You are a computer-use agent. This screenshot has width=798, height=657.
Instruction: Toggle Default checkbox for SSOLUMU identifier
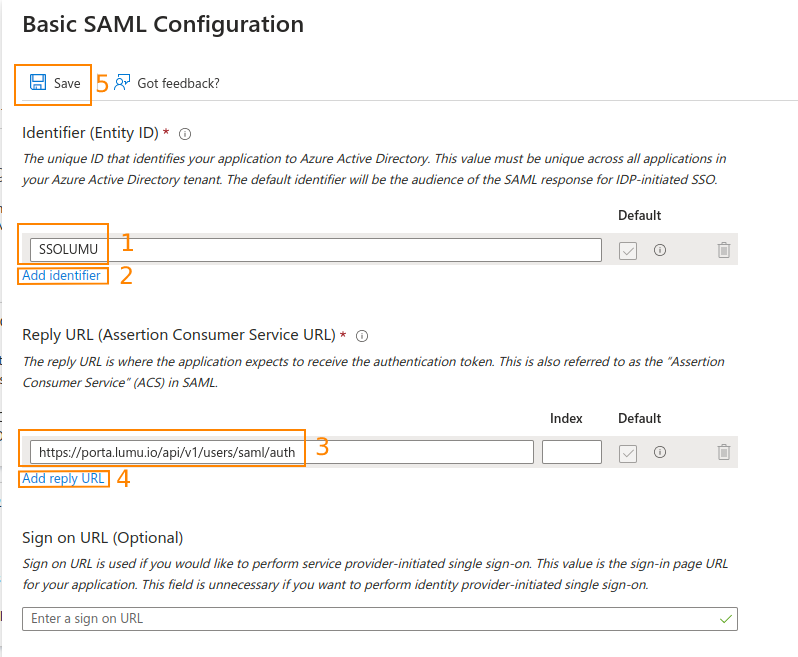tap(628, 250)
